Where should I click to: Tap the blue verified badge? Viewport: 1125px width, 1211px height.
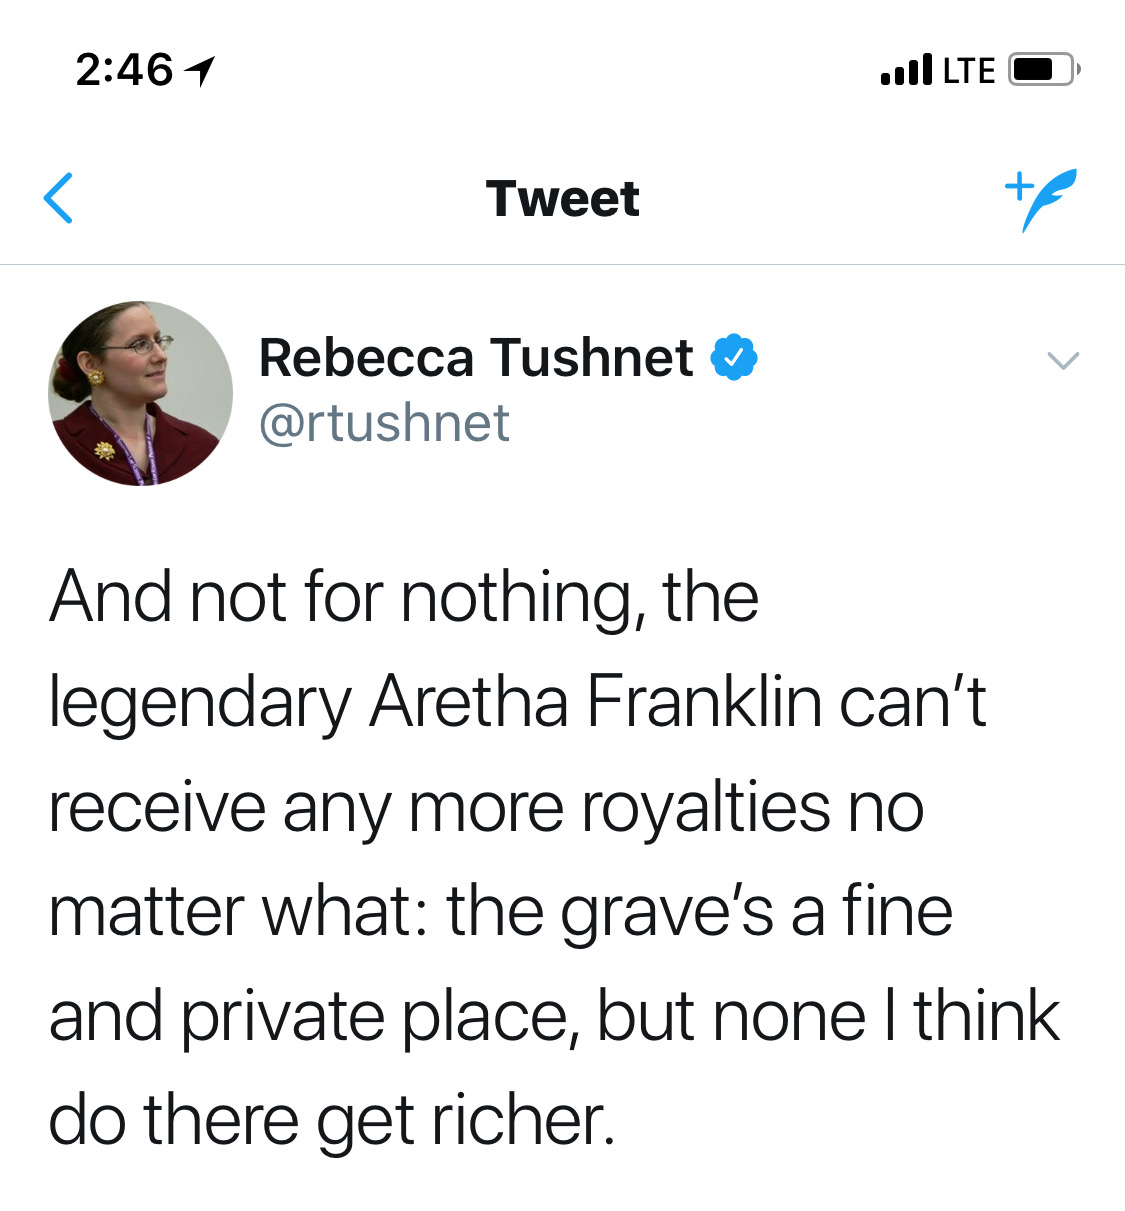[734, 358]
